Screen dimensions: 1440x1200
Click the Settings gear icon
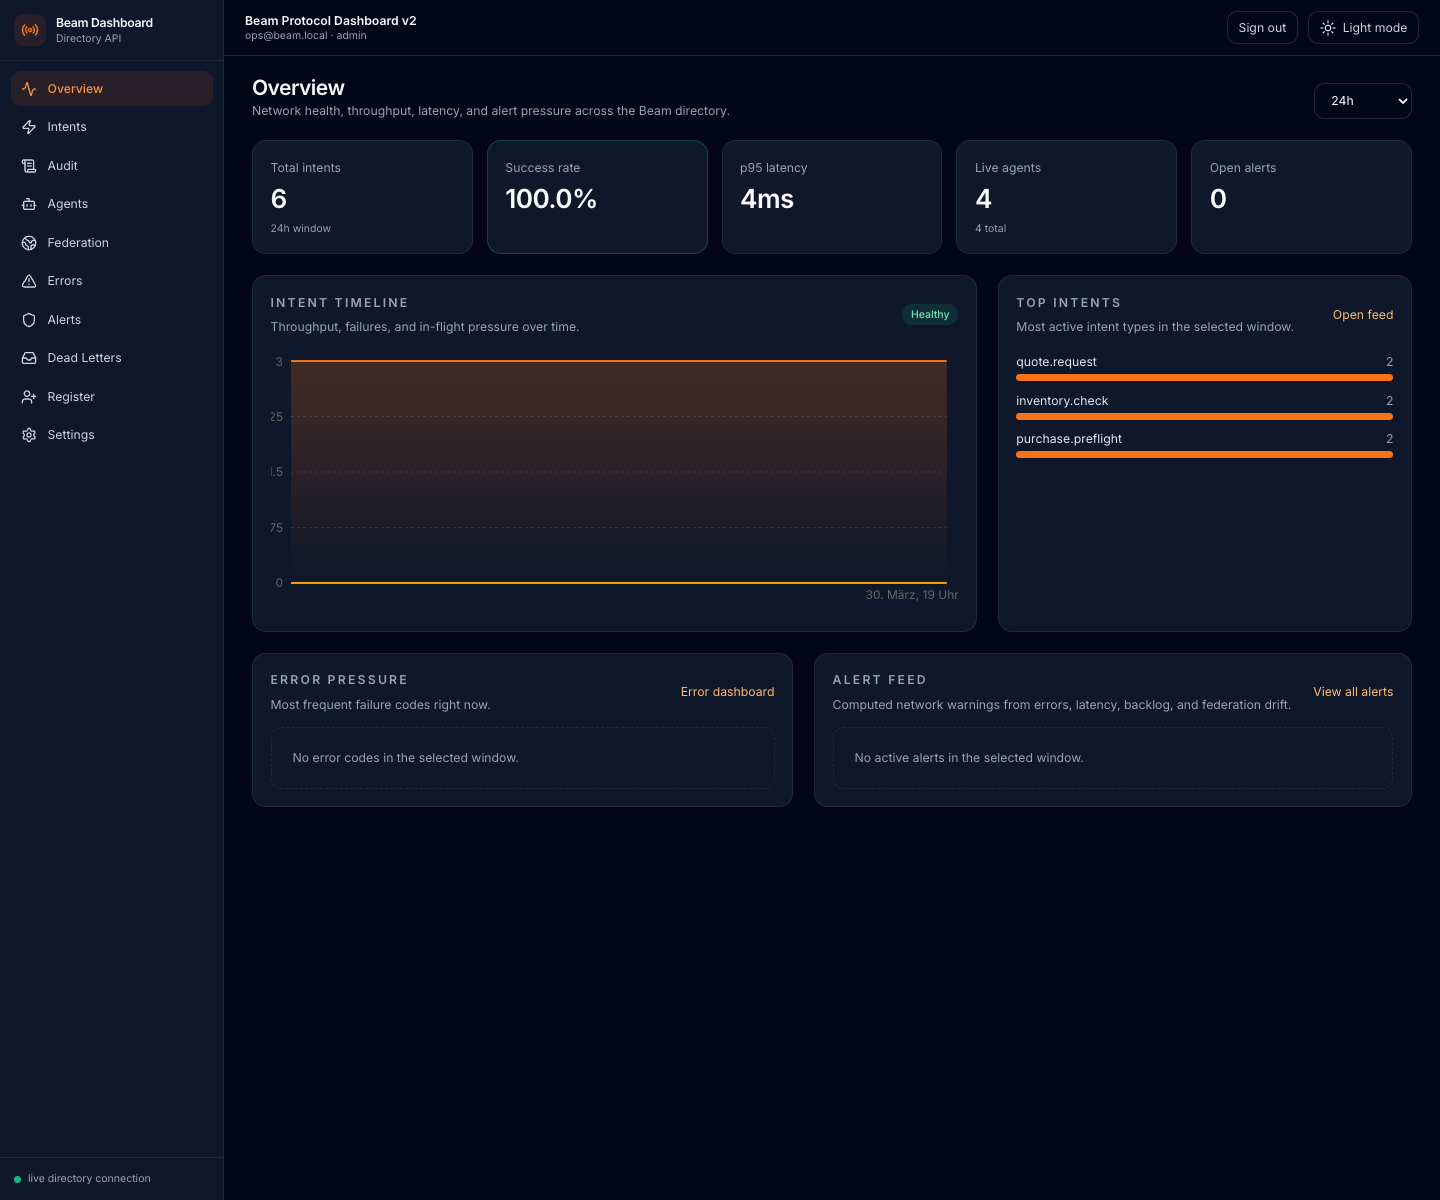[29, 434]
